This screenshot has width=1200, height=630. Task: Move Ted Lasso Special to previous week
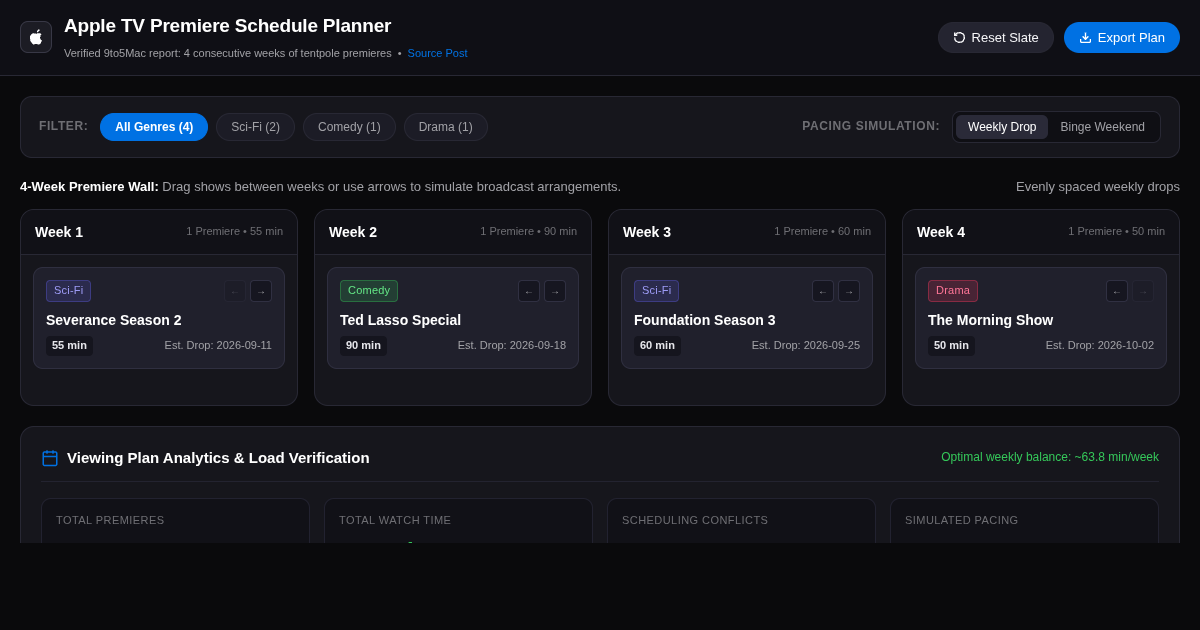pyautogui.click(x=529, y=291)
